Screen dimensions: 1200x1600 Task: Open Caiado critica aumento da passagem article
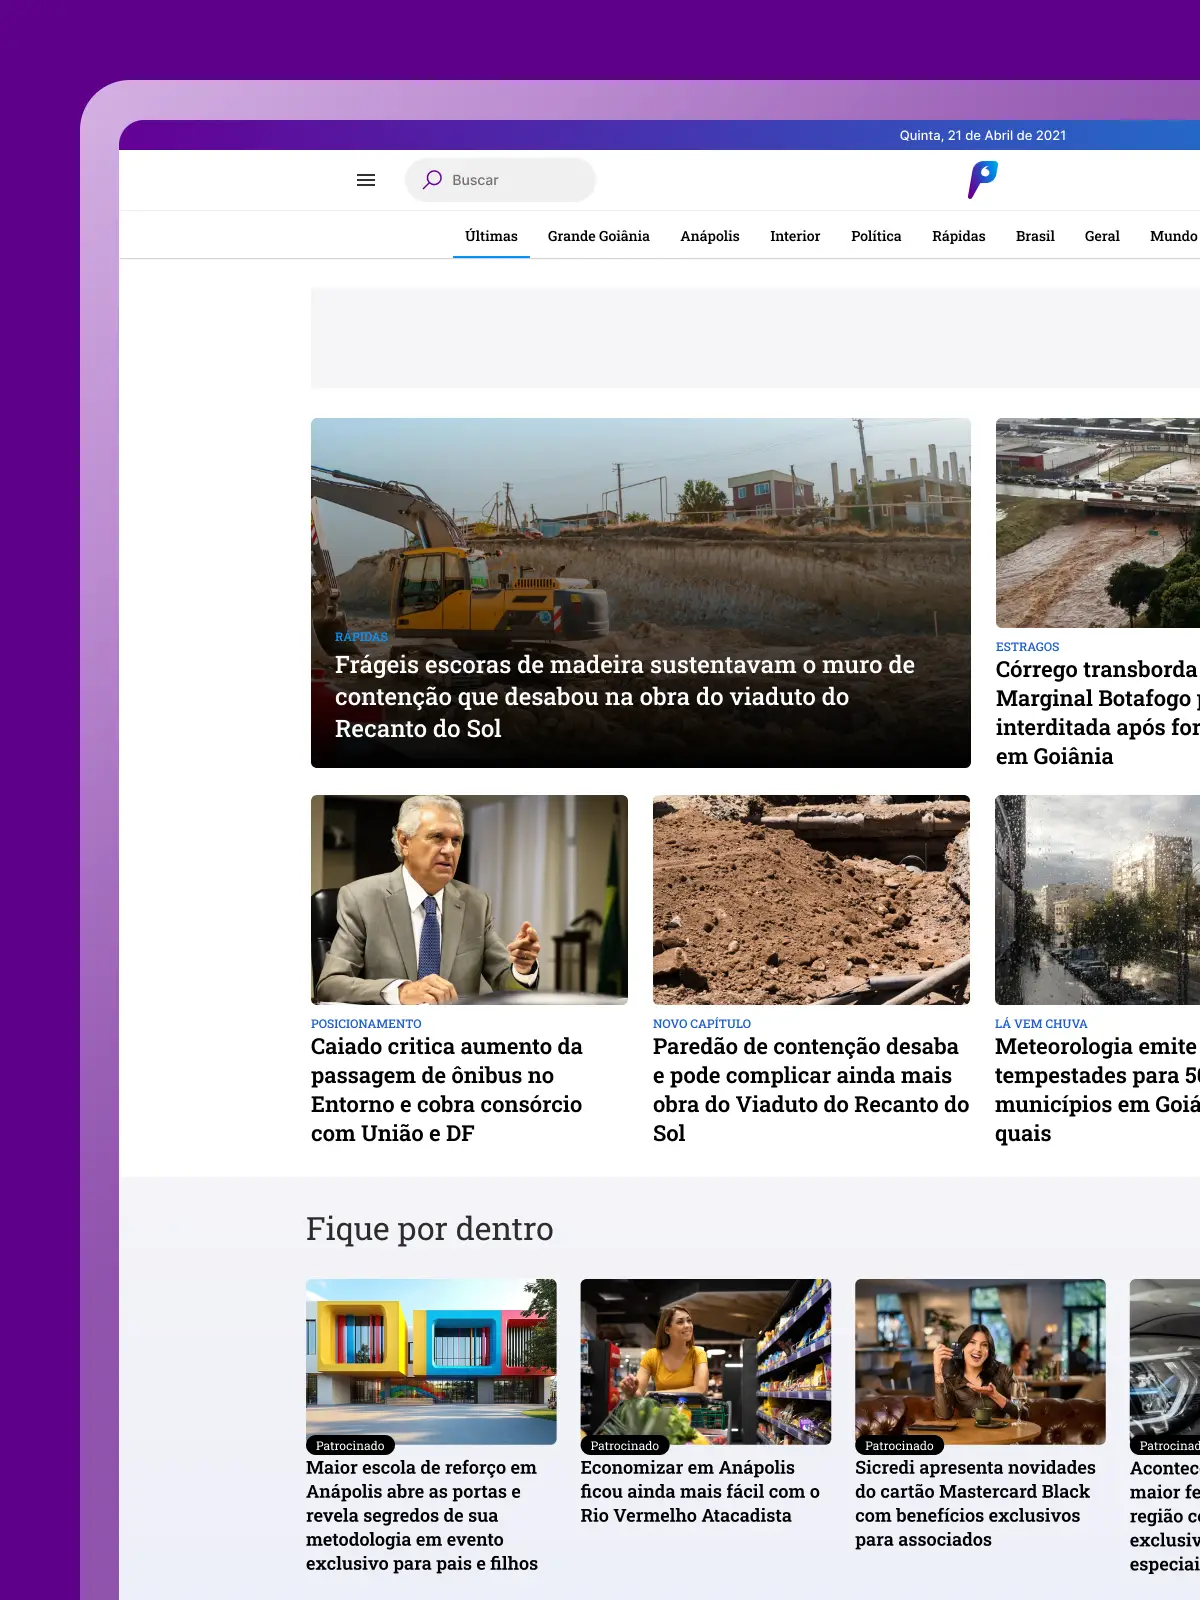[x=447, y=1090]
